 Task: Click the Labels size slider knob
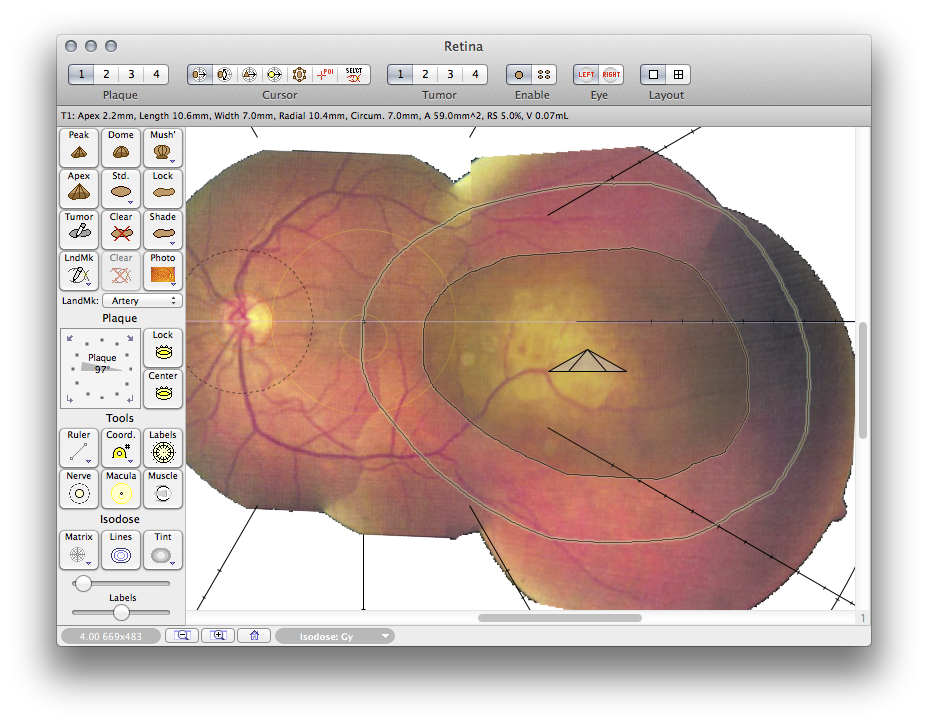tap(121, 612)
